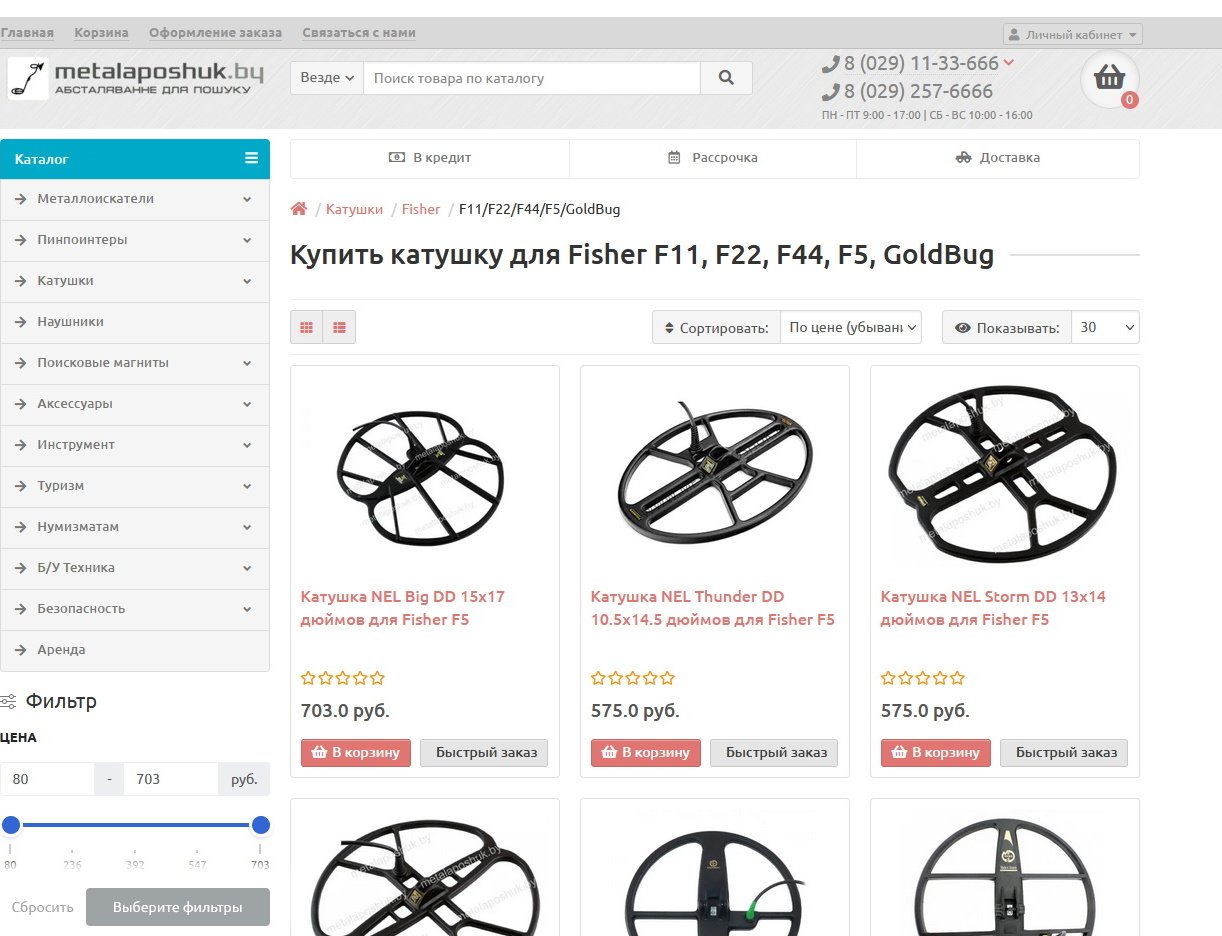Open the Рассрочка tab
This screenshot has width=1222, height=936.
713,158
